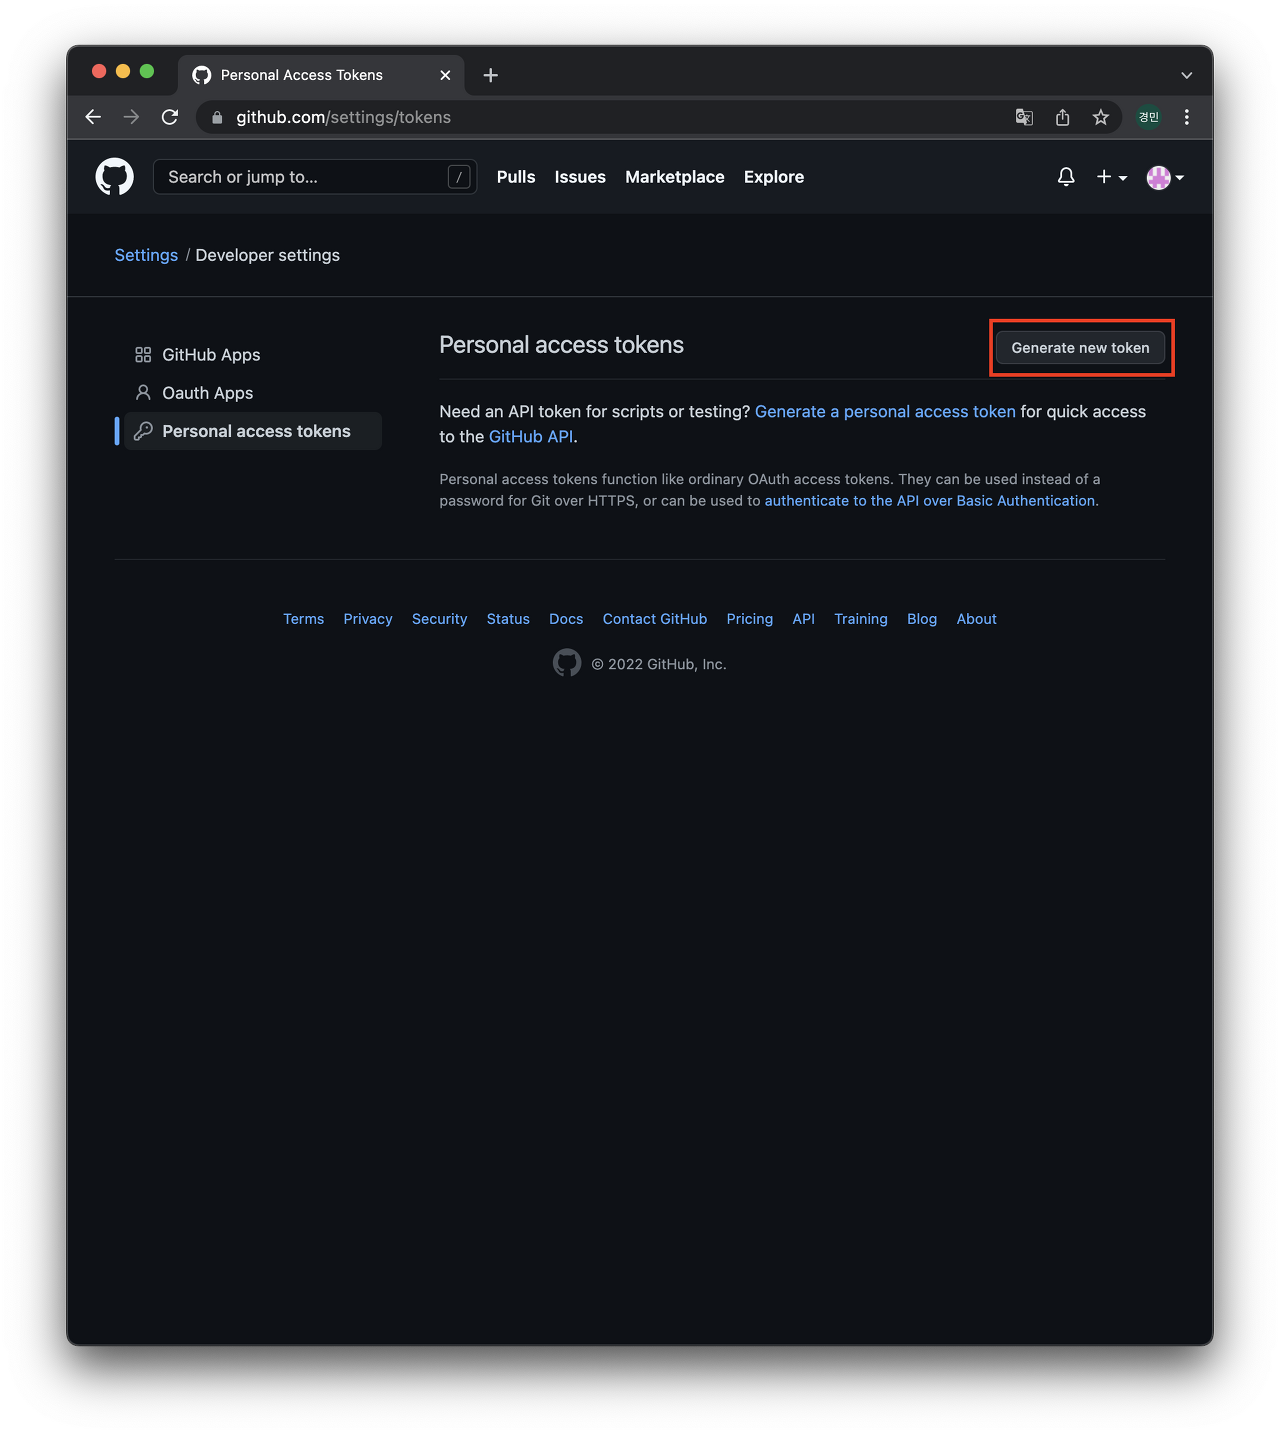Select Oauth Apps in sidebar
The width and height of the screenshot is (1280, 1434).
coord(253,393)
